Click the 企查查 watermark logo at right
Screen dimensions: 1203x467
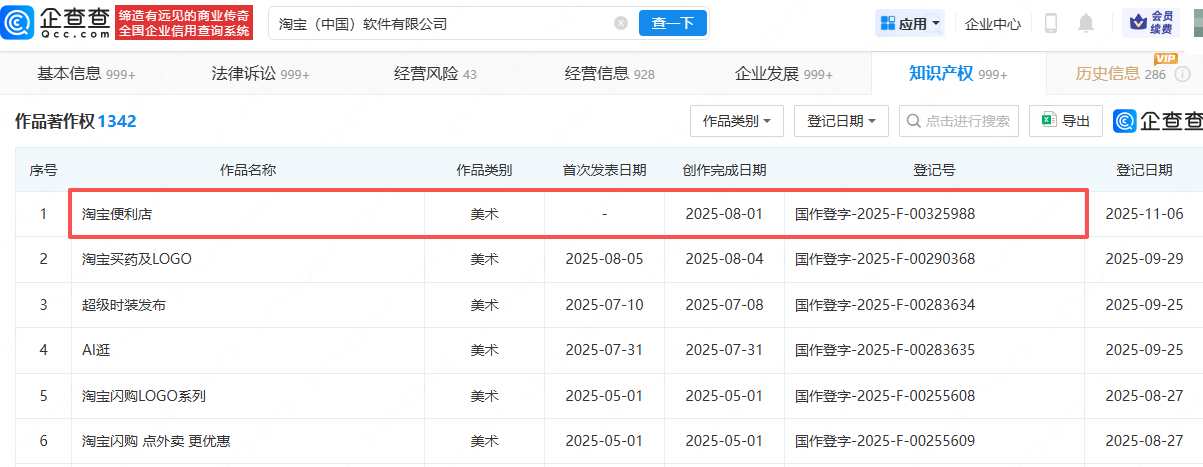(1158, 121)
